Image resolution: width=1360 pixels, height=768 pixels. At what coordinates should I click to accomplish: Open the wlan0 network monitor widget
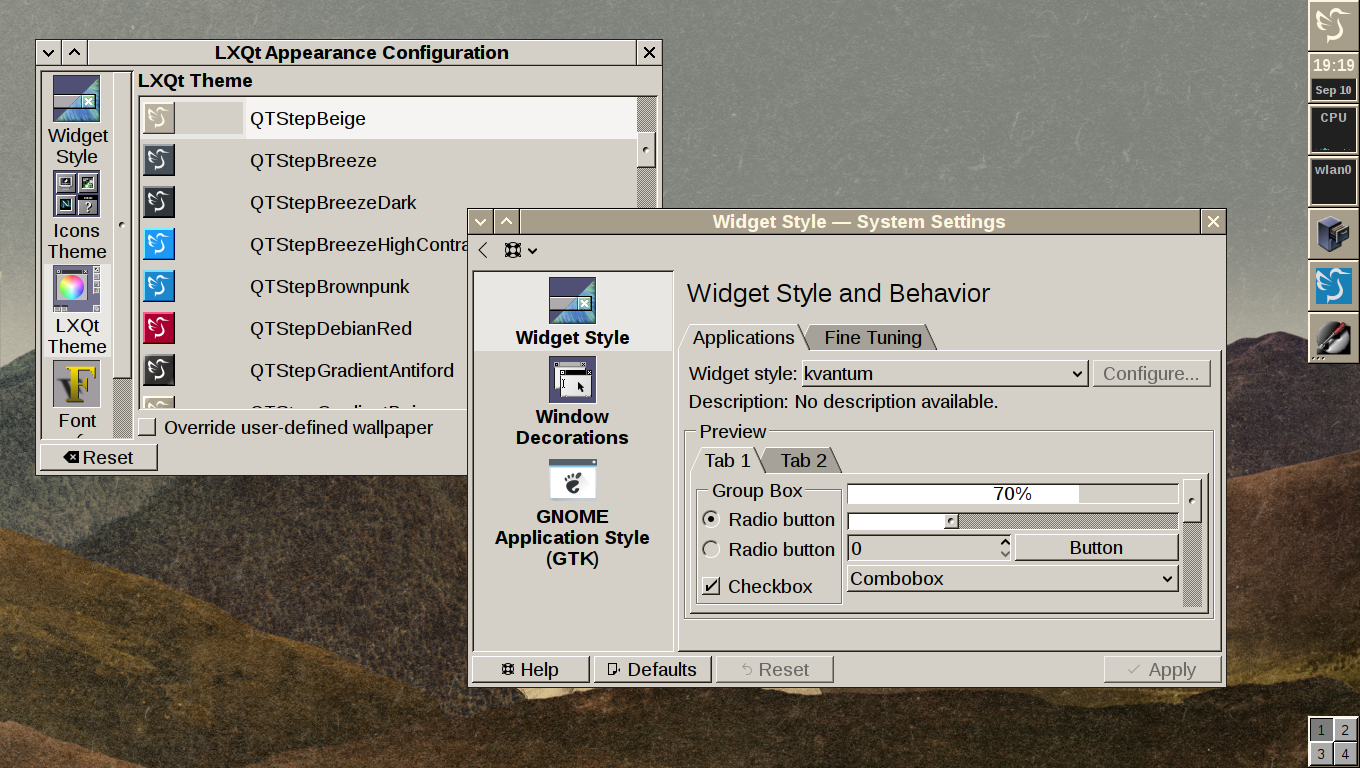(x=1333, y=182)
